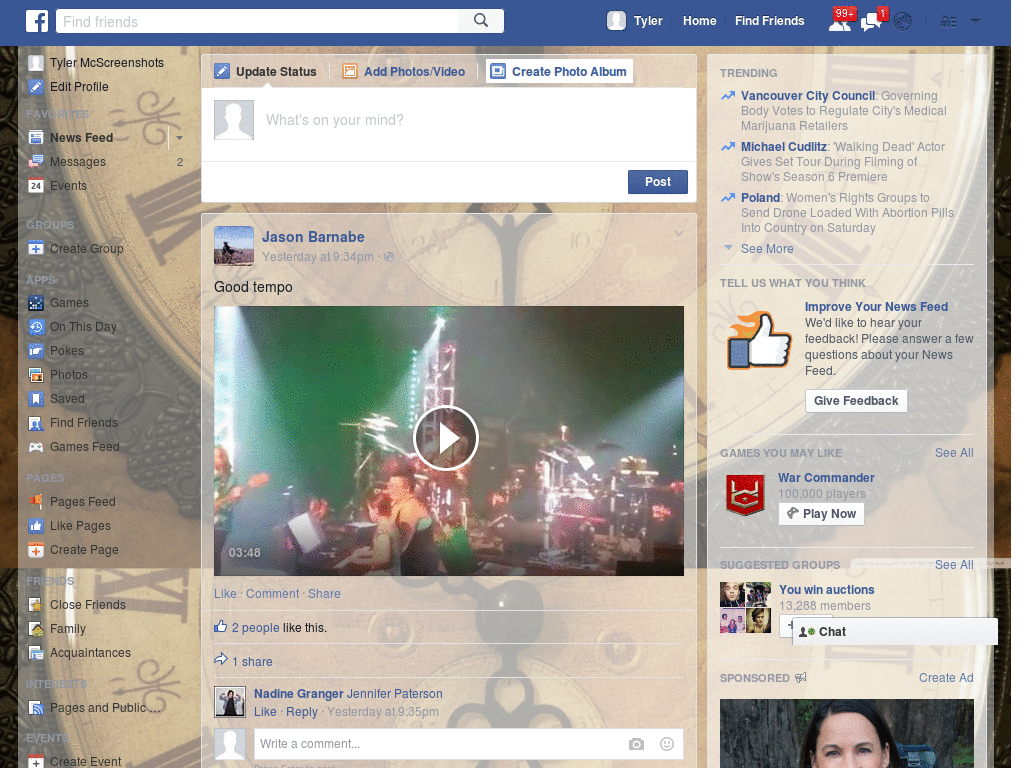Open Vancouver City Council trending topic
This screenshot has width=1024, height=768.
point(808,96)
